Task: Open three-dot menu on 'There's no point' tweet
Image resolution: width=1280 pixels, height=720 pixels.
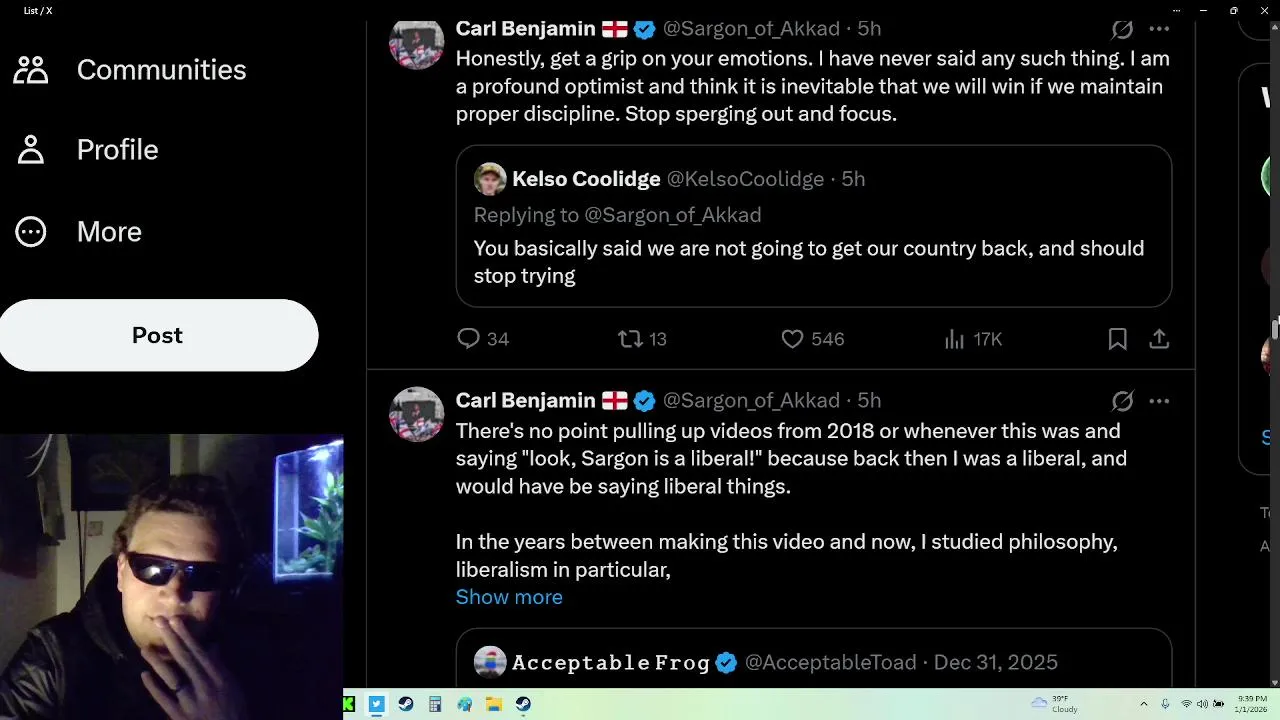Action: click(1159, 401)
